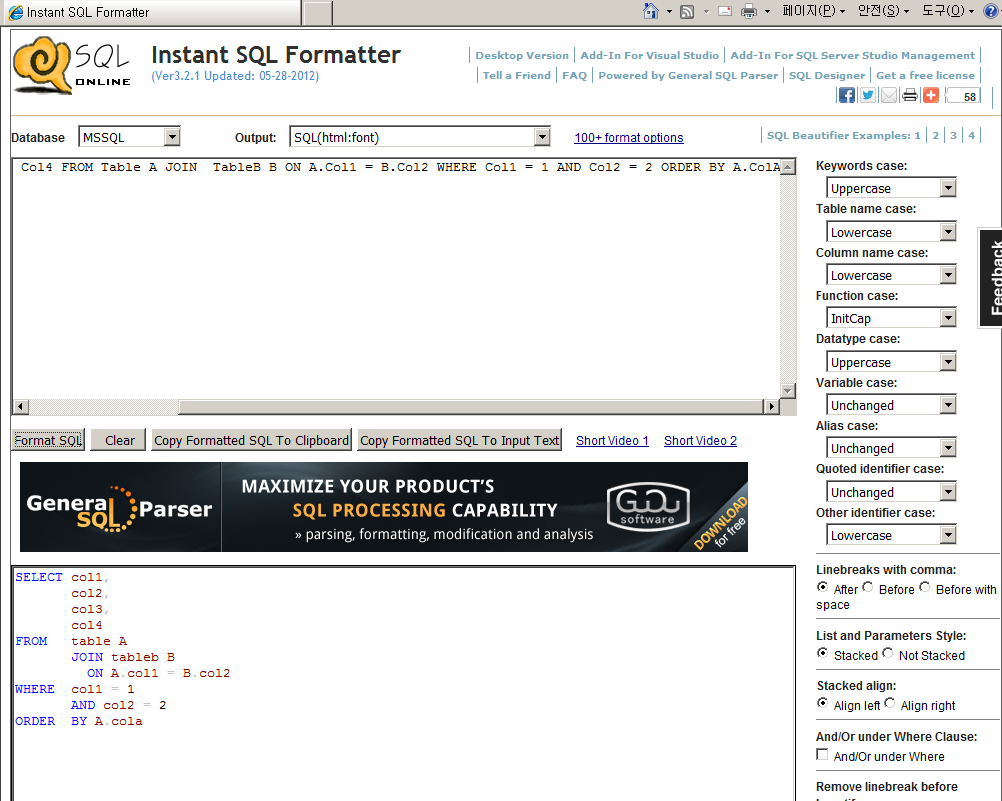Click the SQL Online logo
This screenshot has height=801, width=1002.
click(72, 65)
